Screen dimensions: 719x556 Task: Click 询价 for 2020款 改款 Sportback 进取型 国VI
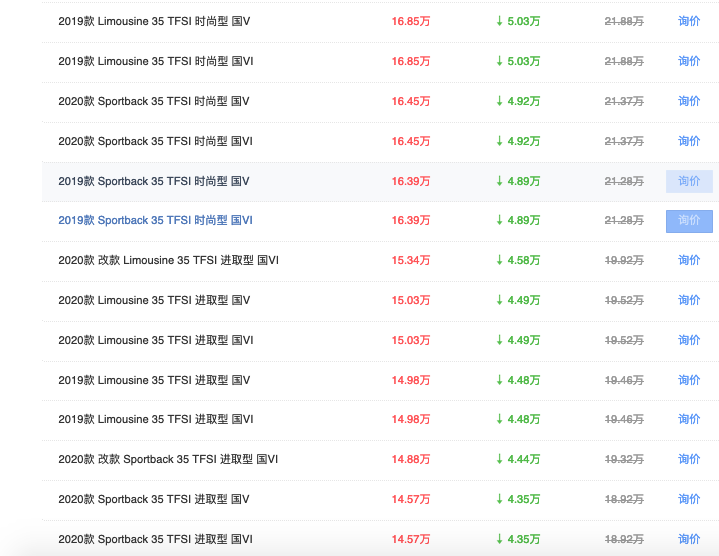[689, 459]
